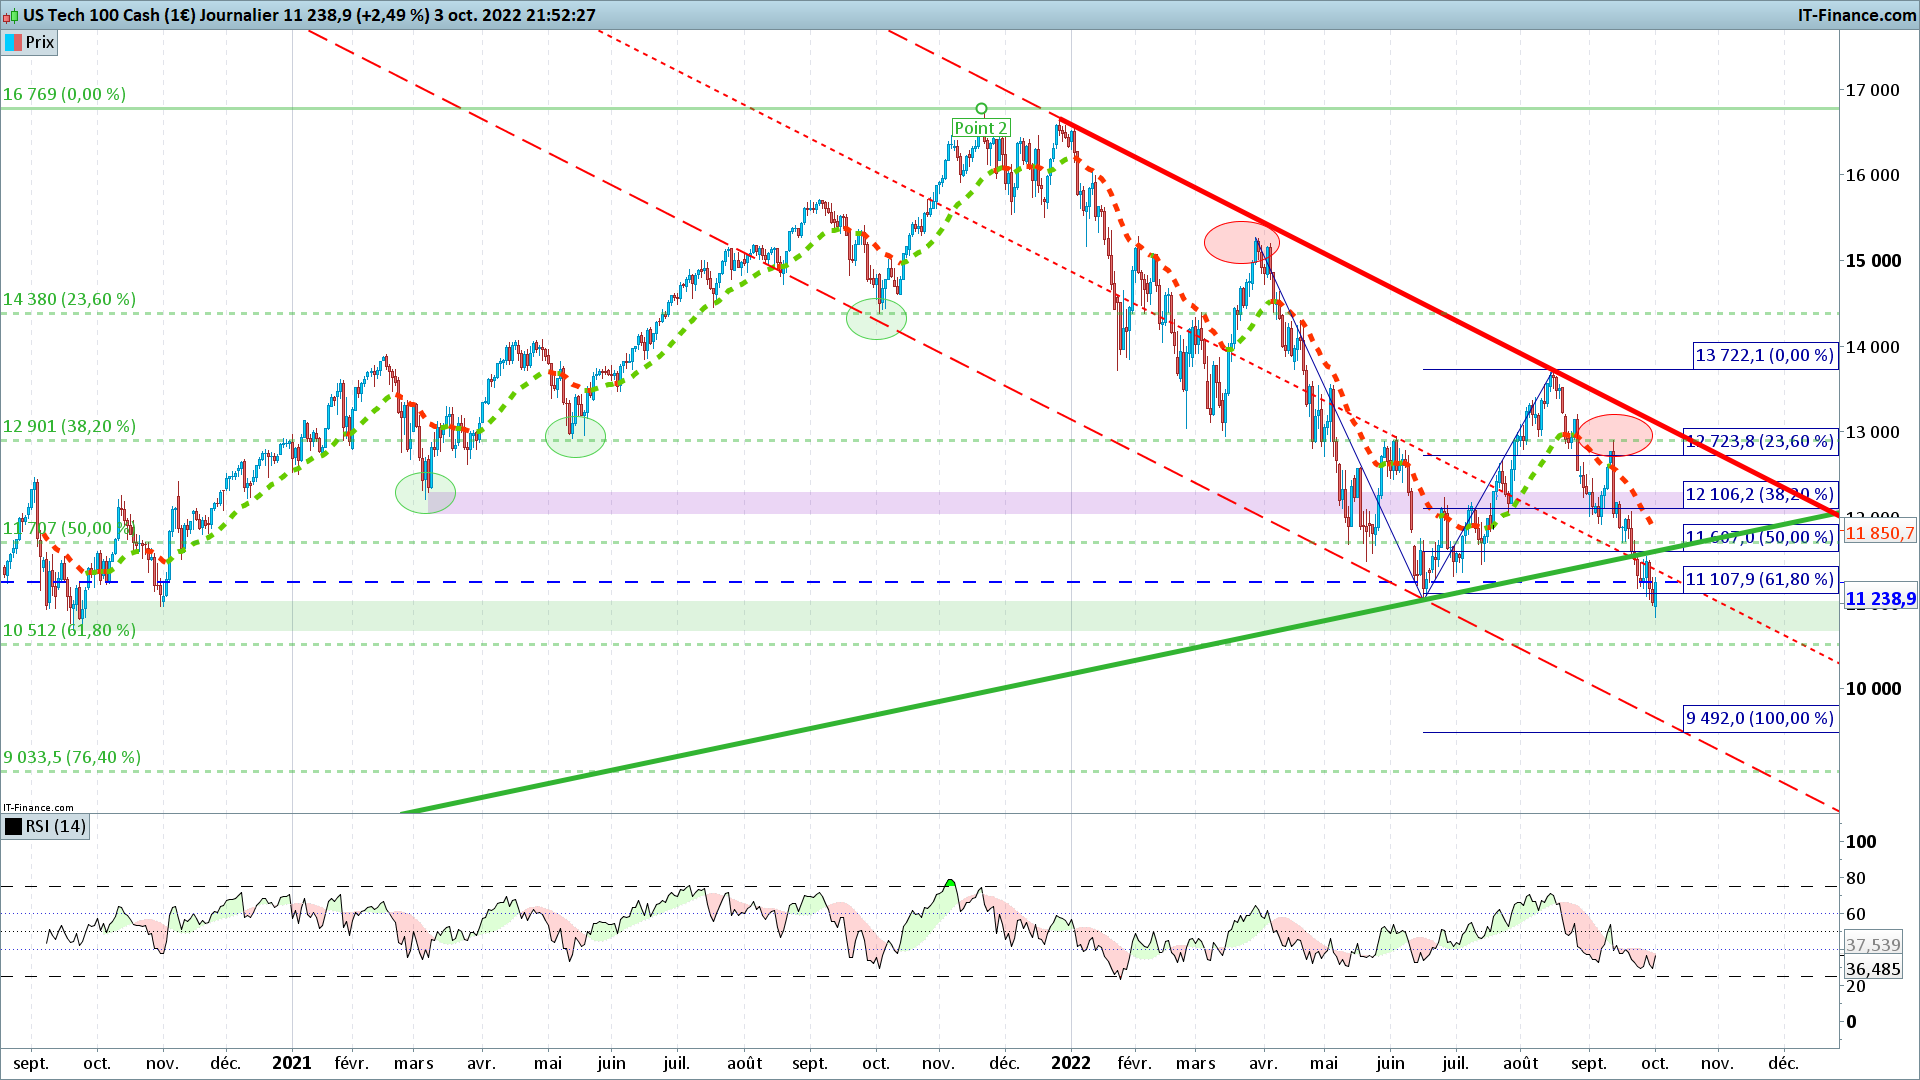Click the 2022 year marker on the time axis
Viewport: 1920px width, 1080px height.
[1070, 1063]
